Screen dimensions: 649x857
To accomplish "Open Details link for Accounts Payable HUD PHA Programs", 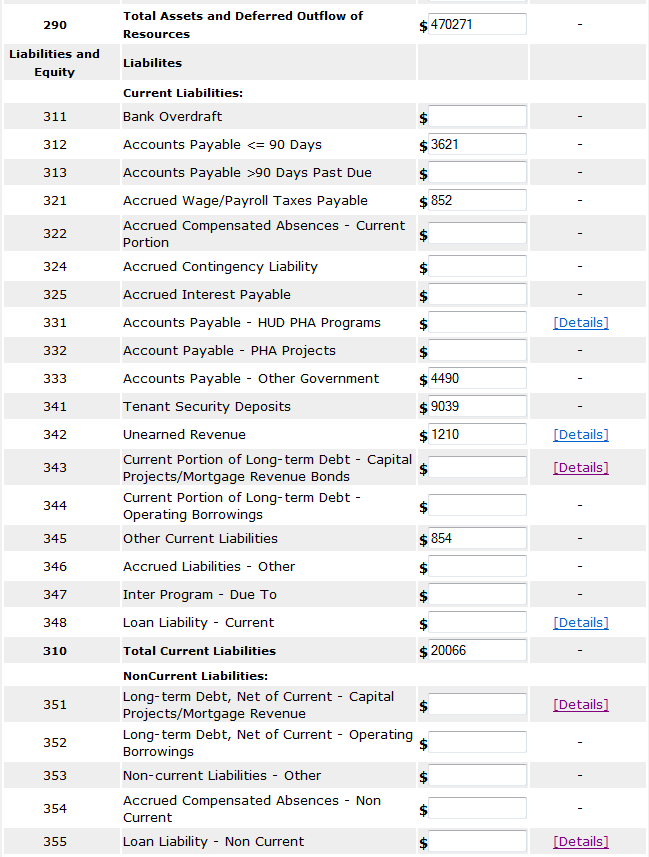I will pyautogui.click(x=580, y=323).
